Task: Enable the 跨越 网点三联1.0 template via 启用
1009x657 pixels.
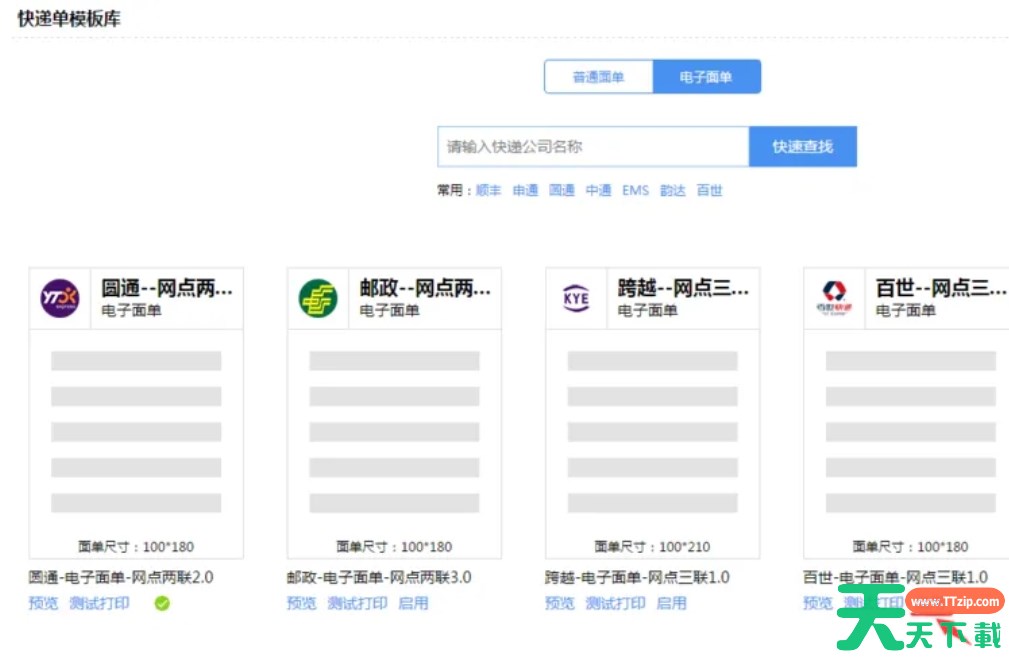Action: tap(671, 603)
